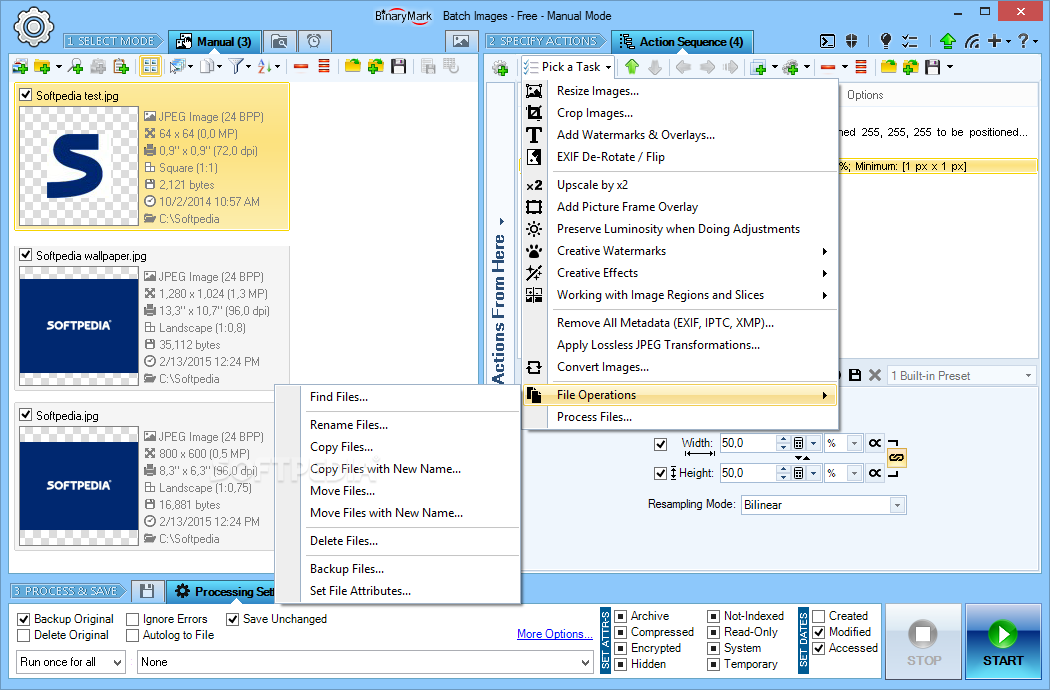1050x690 pixels.
Task: Increase the Height value with stepper arrows
Action: pyautogui.click(x=783, y=469)
